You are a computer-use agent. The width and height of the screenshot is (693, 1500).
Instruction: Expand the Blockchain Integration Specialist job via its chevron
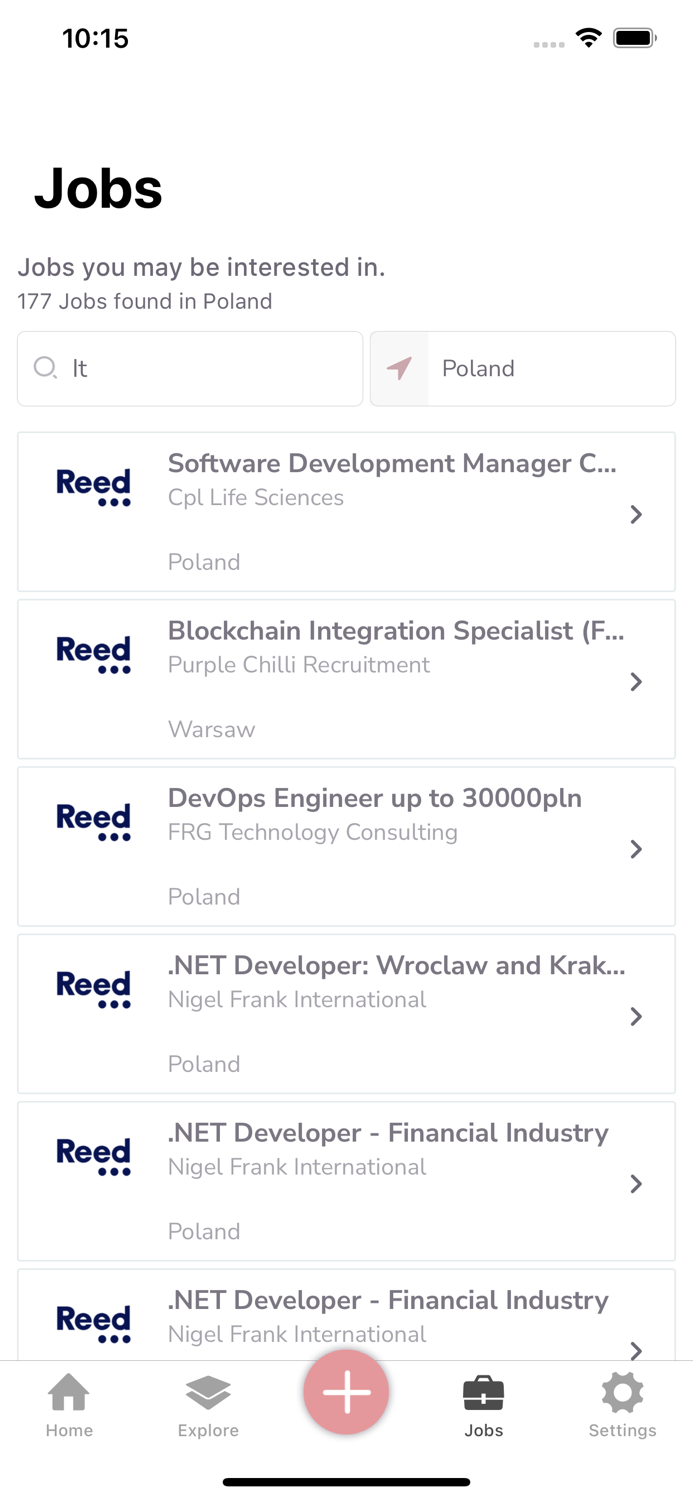pos(637,681)
